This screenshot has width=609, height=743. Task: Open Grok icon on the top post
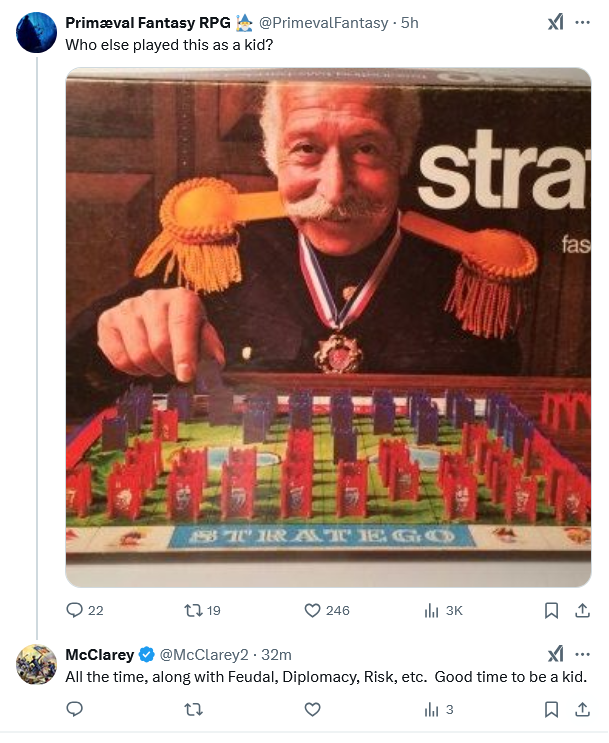pyautogui.click(x=555, y=23)
